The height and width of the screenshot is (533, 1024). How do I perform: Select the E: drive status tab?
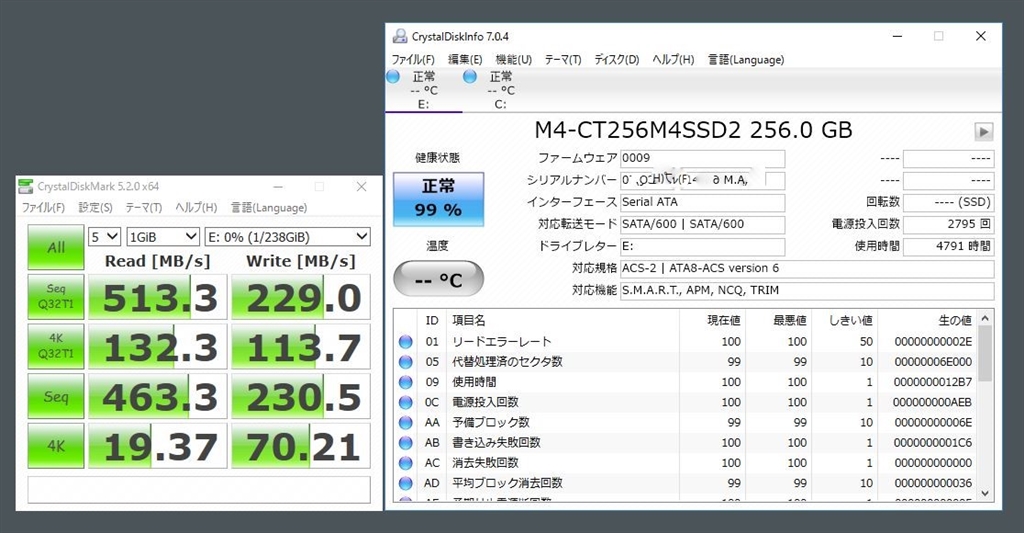pos(423,90)
